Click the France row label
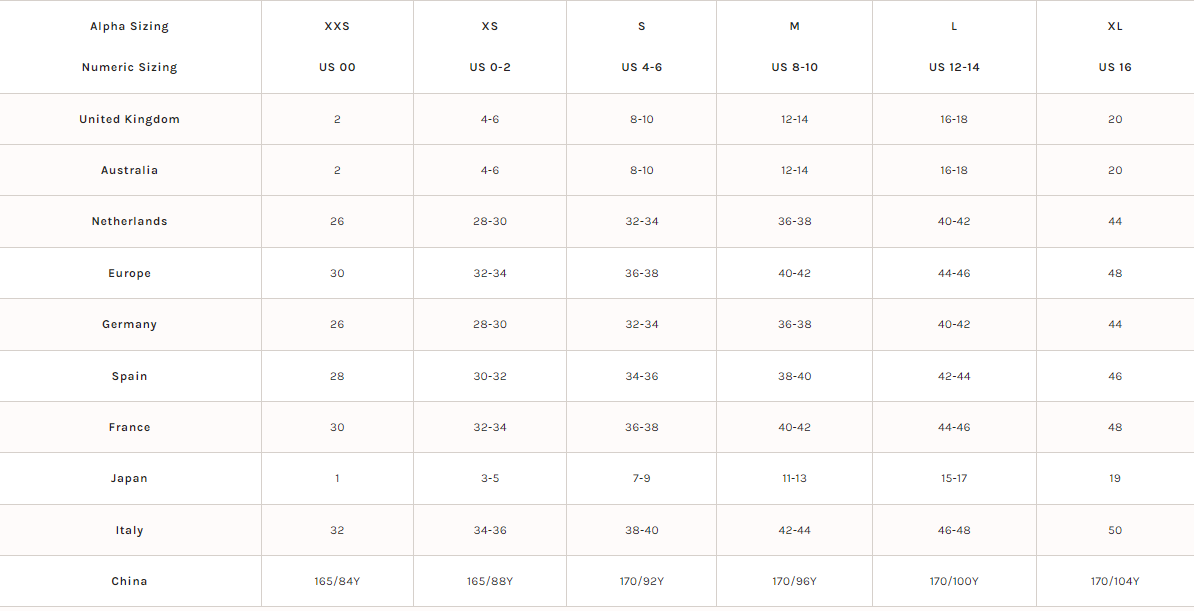The height and width of the screenshot is (611, 1194). (x=130, y=427)
